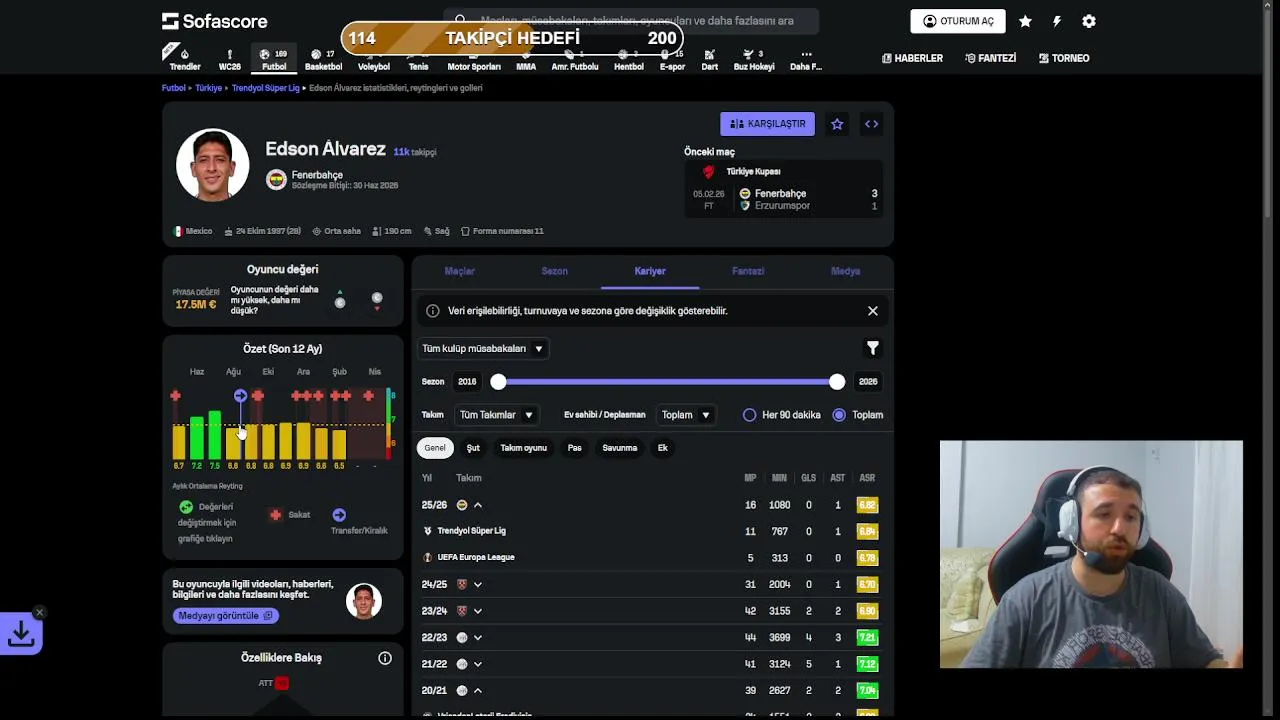This screenshot has height=720, width=1280.
Task: Select the Takım oyunu stat chip
Action: click(x=523, y=448)
